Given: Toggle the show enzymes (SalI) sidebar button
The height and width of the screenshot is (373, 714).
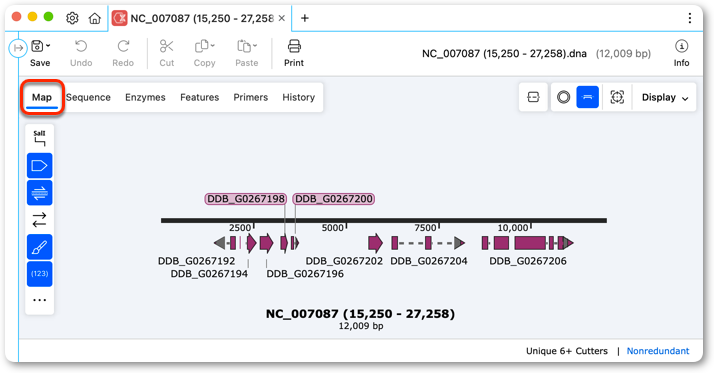Looking at the screenshot, I should tap(40, 138).
